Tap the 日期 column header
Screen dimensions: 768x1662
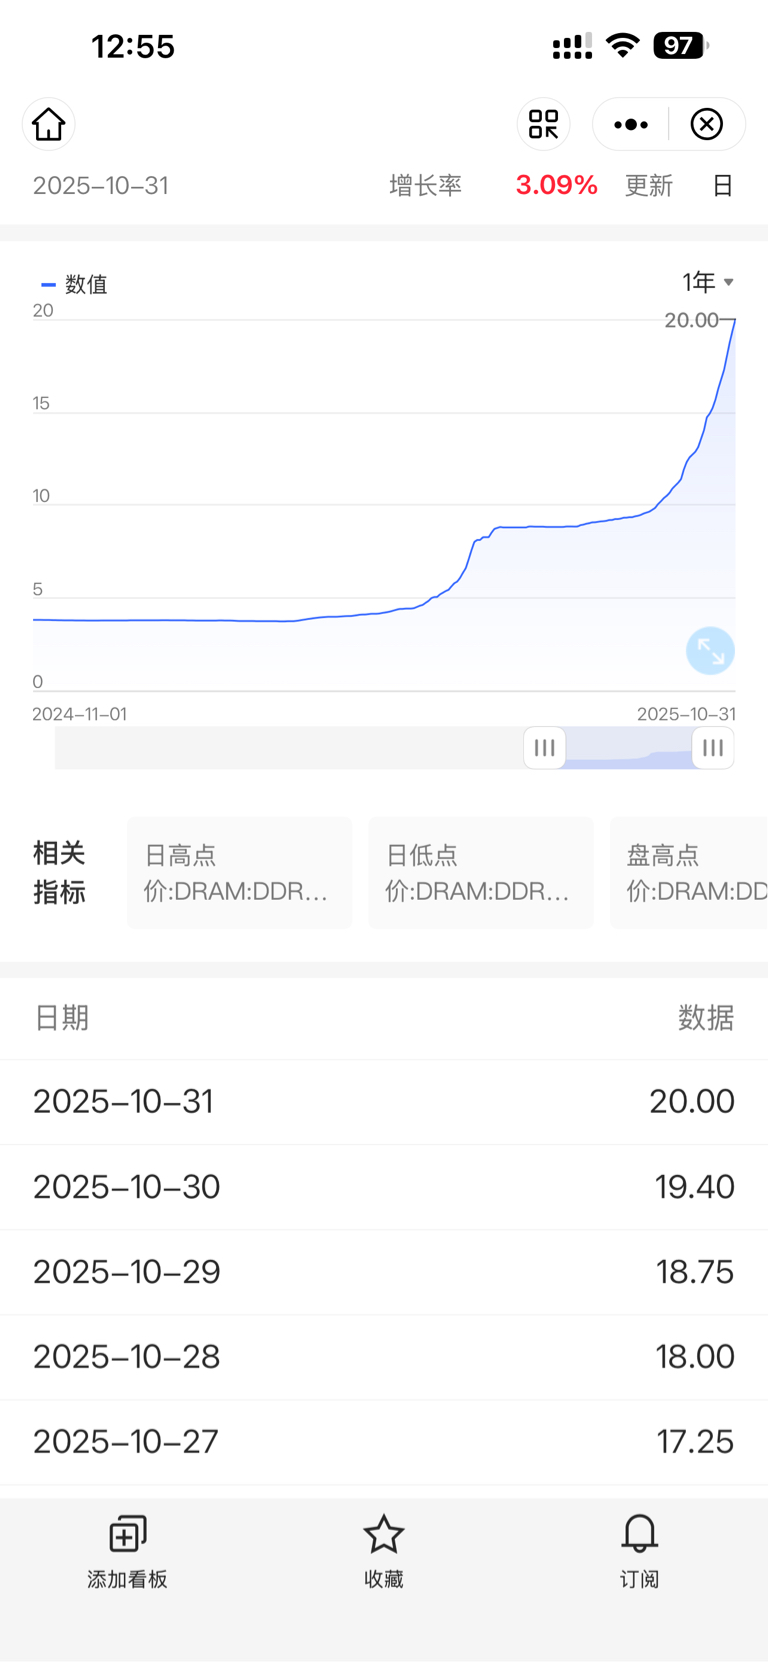pyautogui.click(x=61, y=1018)
